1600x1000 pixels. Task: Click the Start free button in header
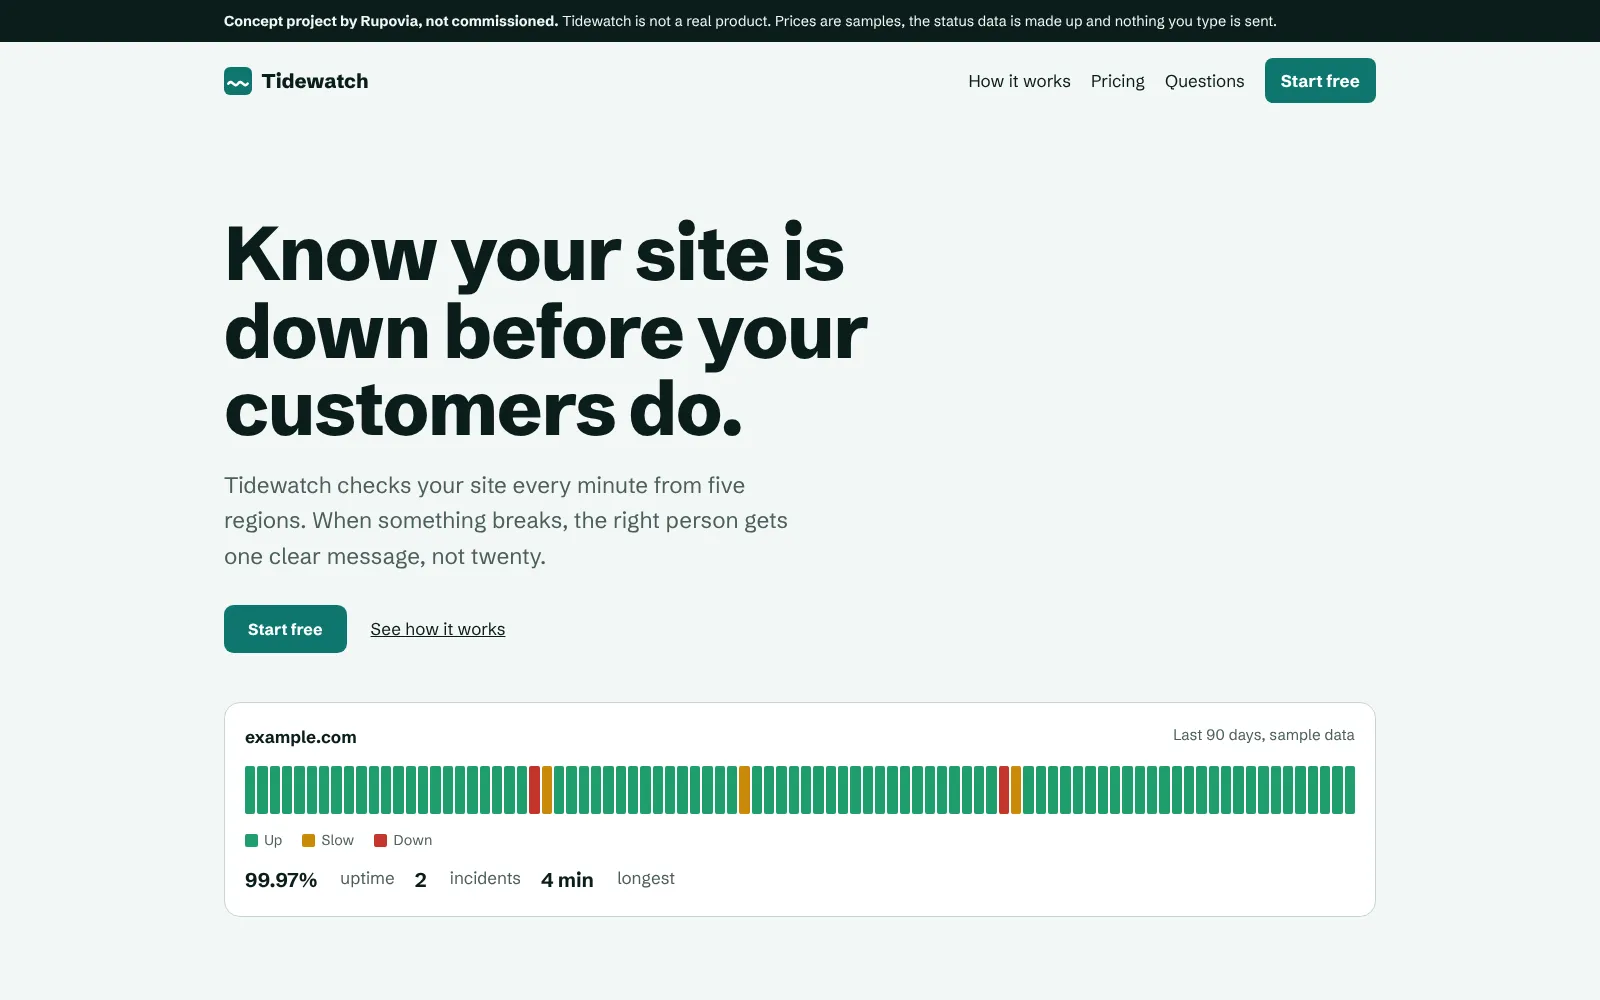pos(1320,81)
